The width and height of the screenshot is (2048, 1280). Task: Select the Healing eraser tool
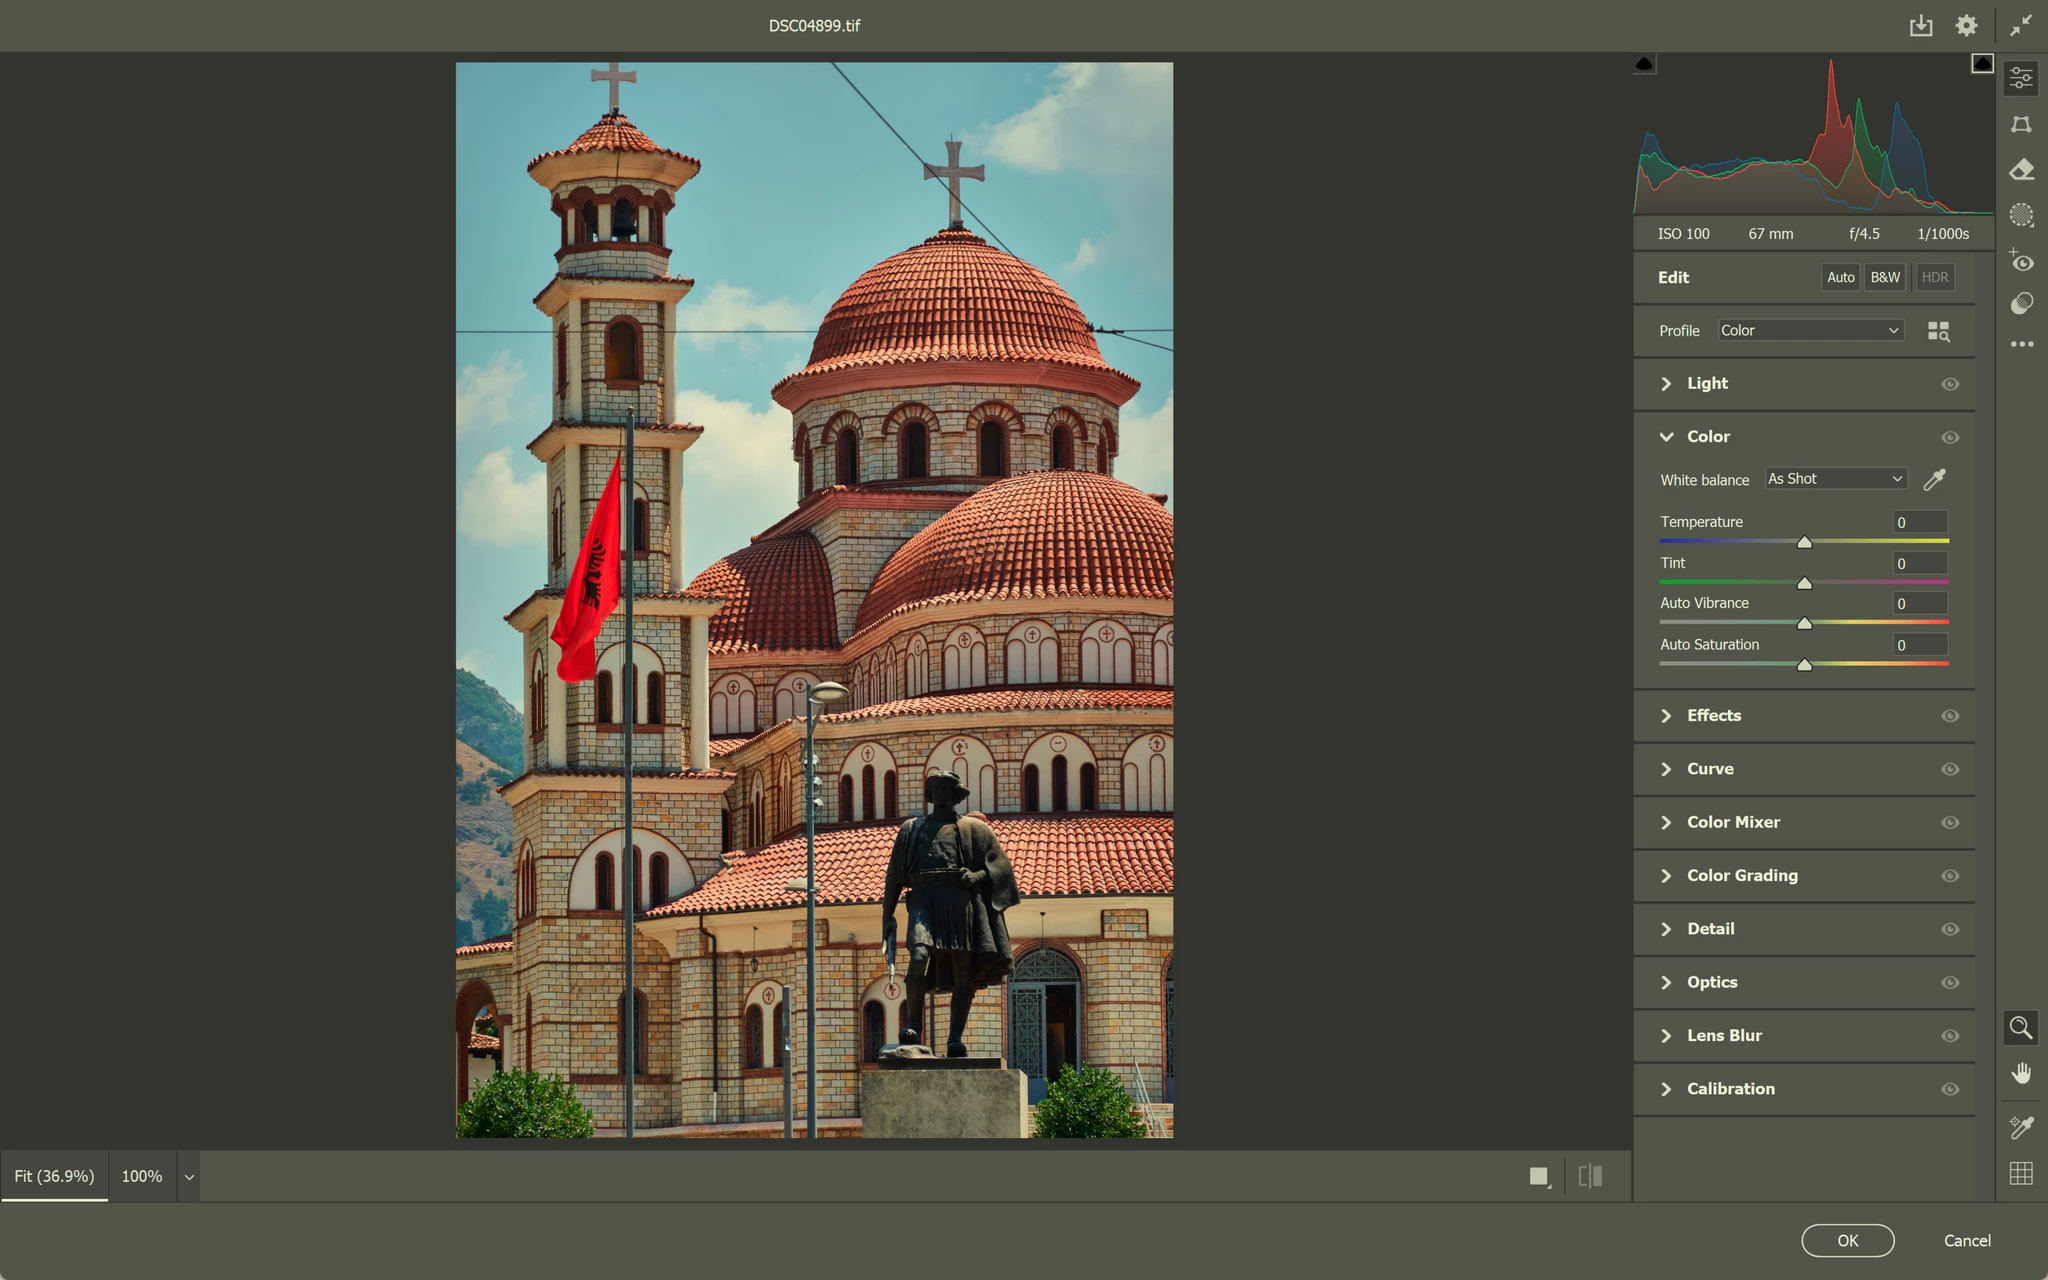2021,169
